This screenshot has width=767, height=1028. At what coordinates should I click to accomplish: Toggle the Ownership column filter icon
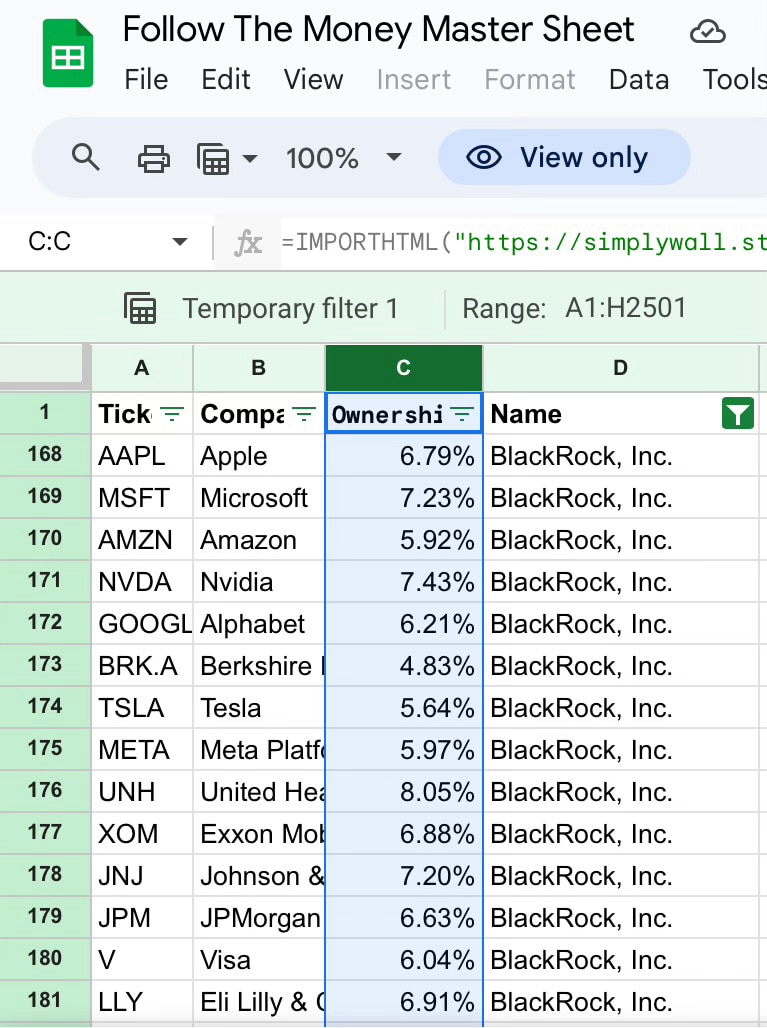tap(462, 414)
